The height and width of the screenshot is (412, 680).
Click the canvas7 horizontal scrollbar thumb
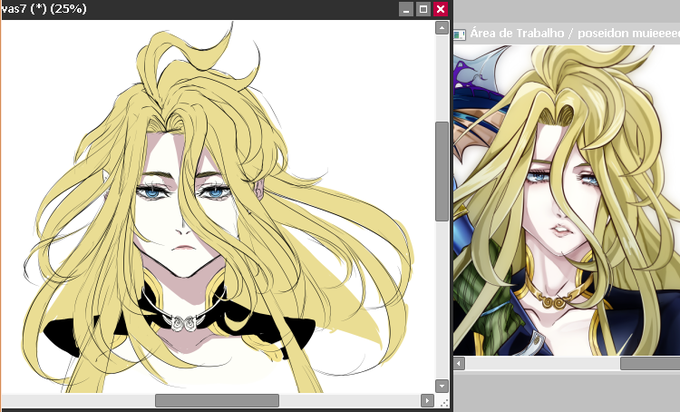pos(217,400)
